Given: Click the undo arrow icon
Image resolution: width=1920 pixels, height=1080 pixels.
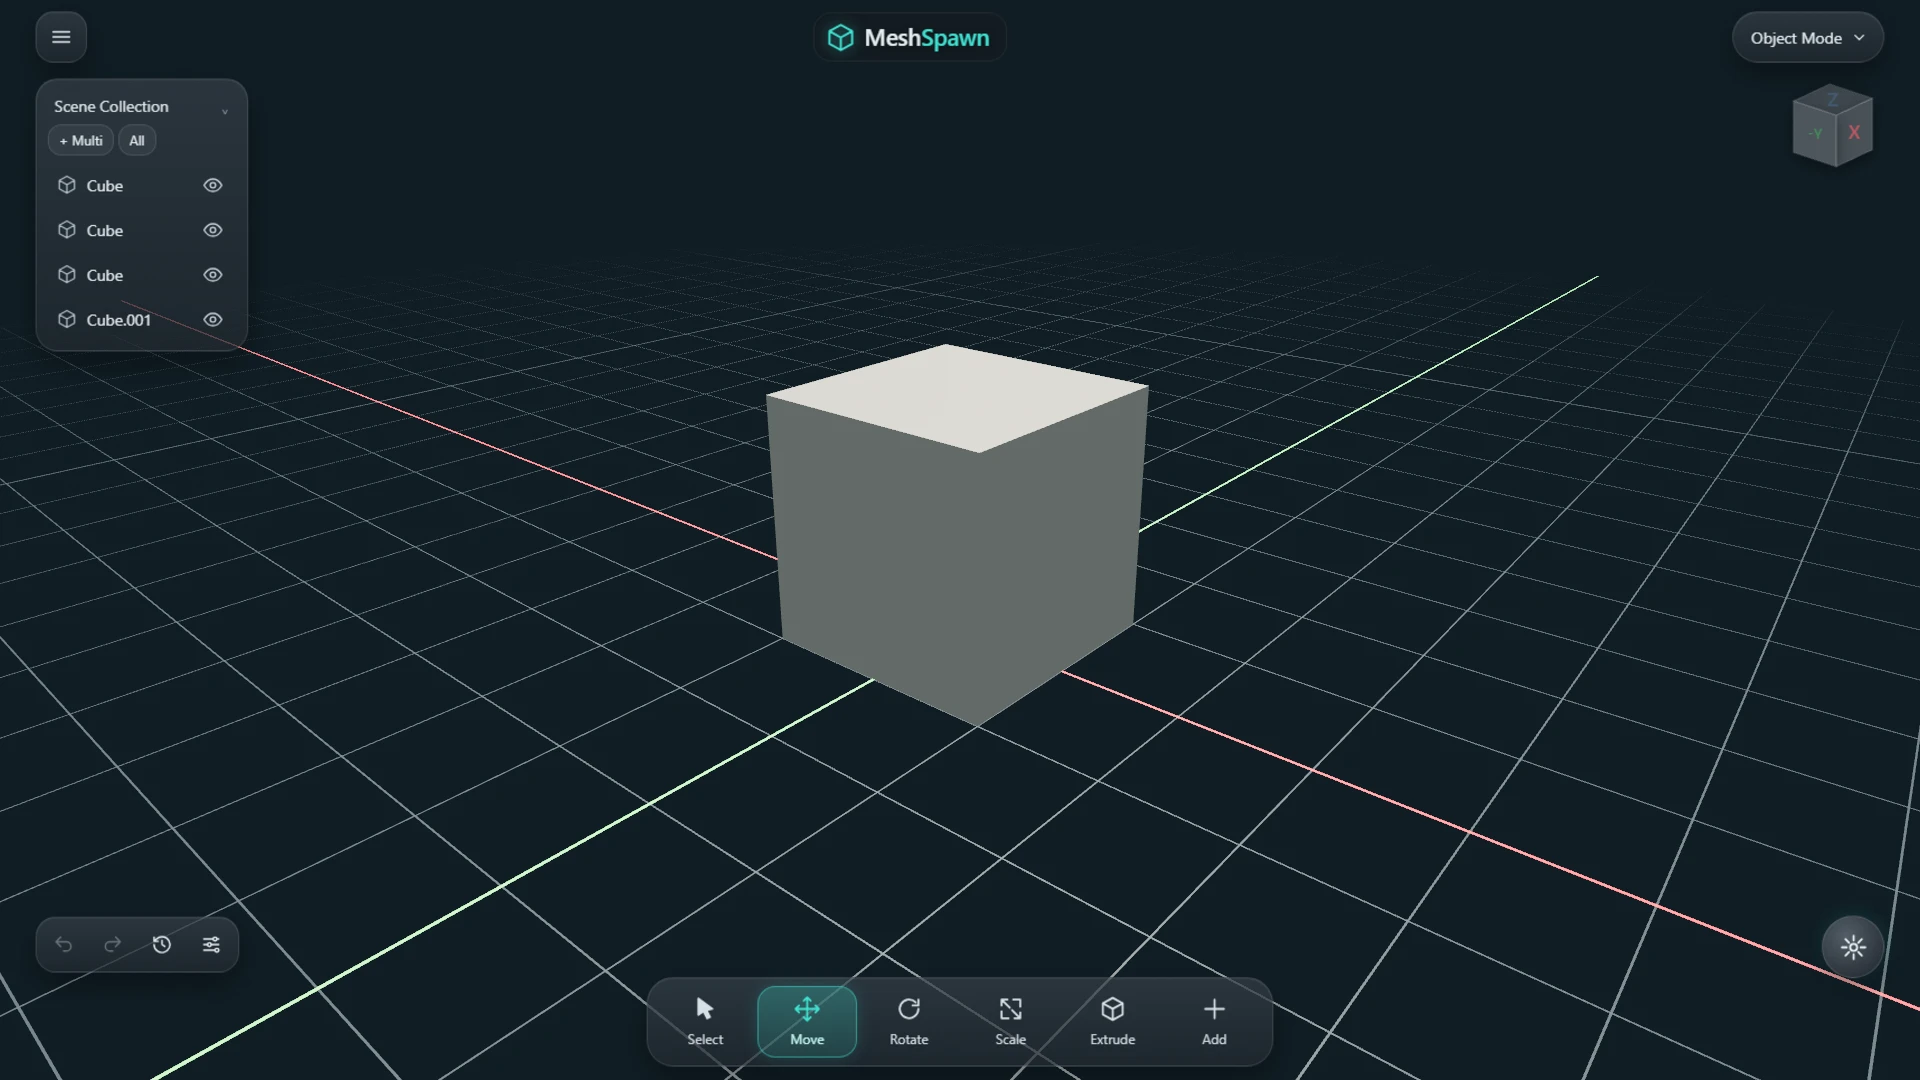Looking at the screenshot, I should click(x=64, y=944).
